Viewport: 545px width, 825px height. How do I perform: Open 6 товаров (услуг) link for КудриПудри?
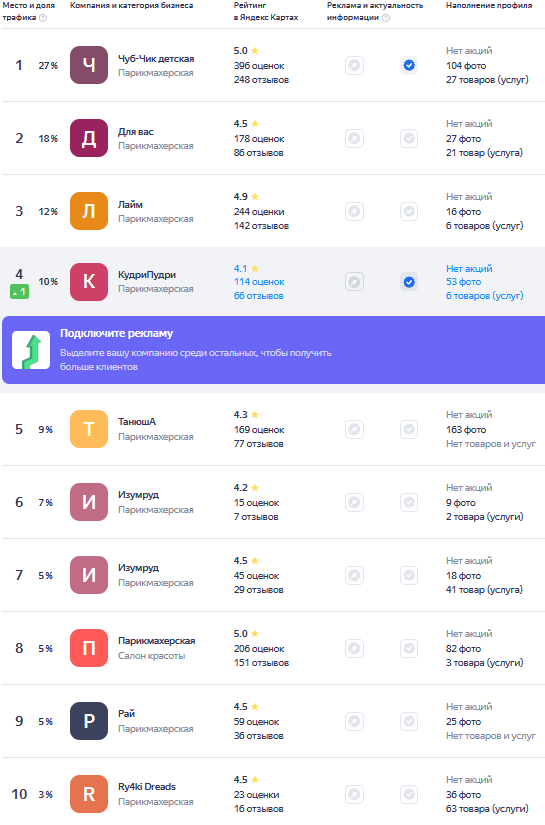(x=485, y=296)
